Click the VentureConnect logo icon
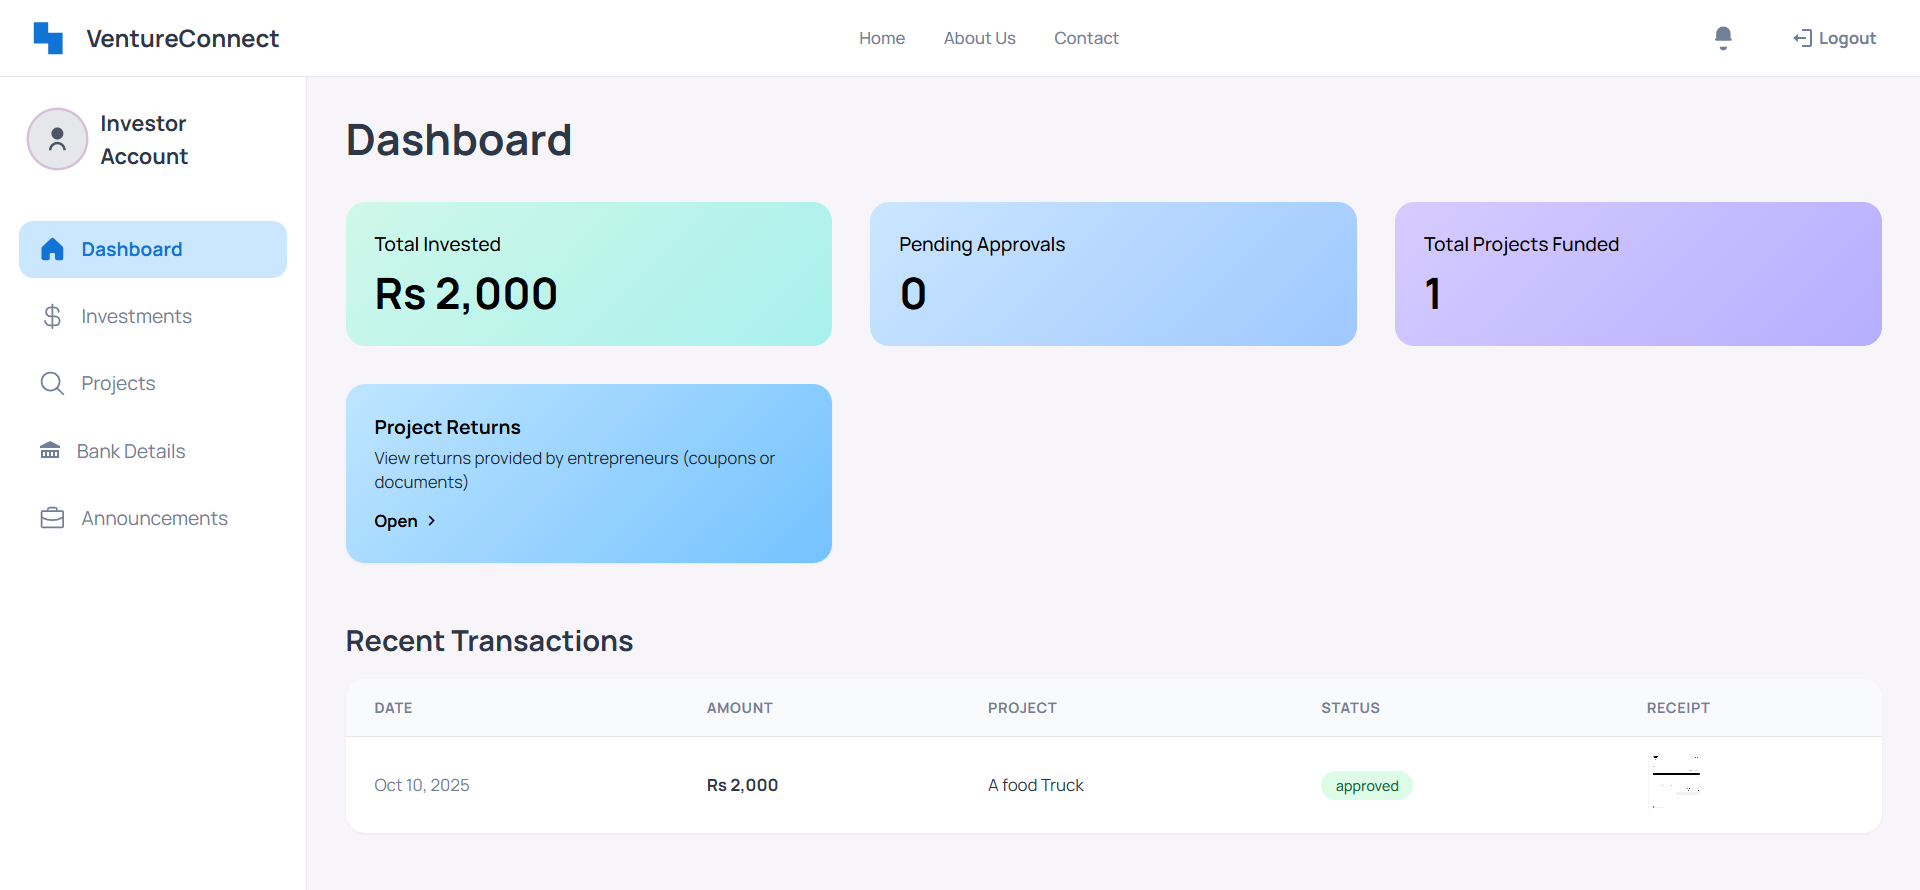 point(48,38)
